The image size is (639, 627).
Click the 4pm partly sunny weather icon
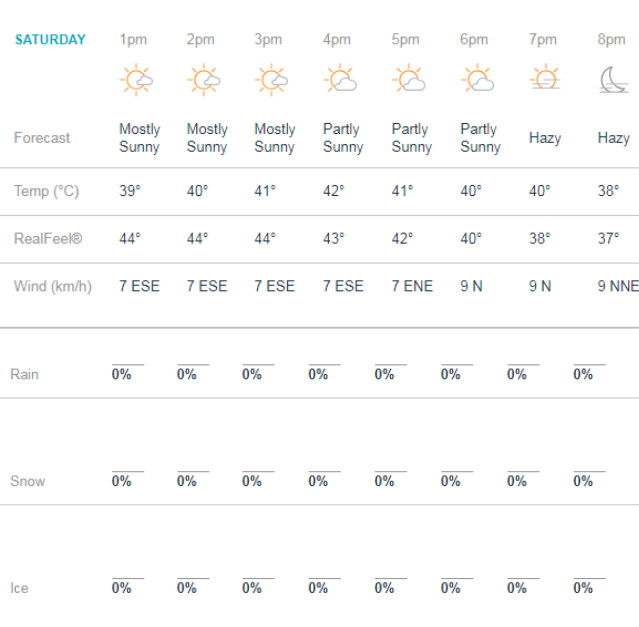(x=340, y=78)
